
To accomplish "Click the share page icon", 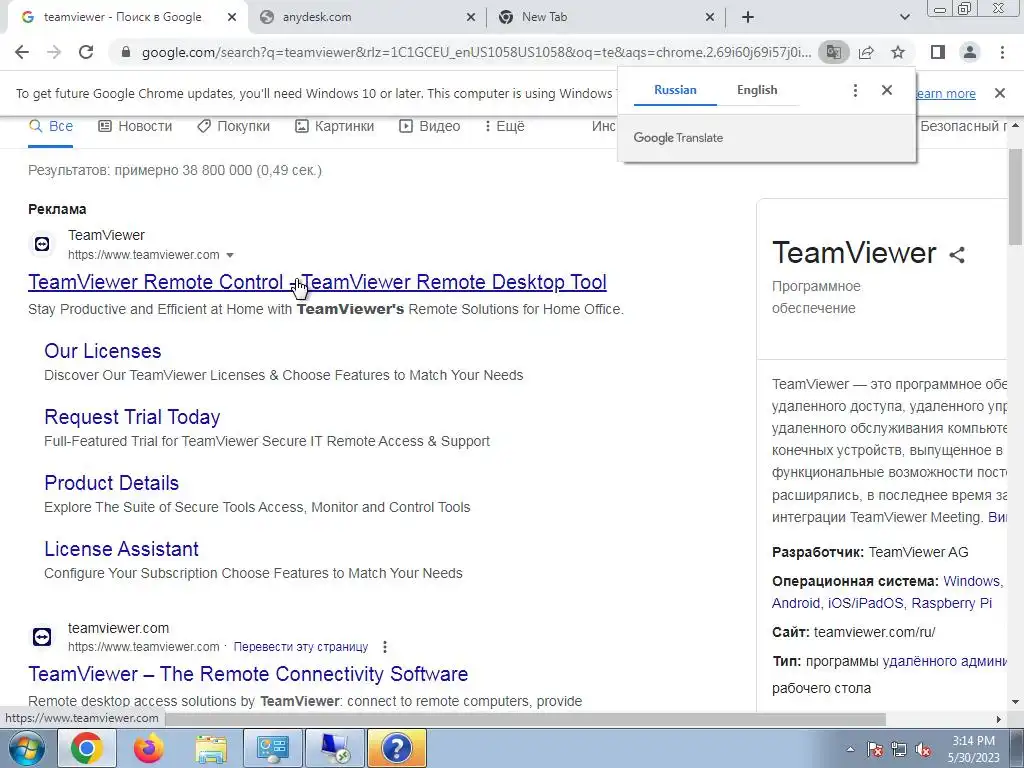I will (866, 52).
